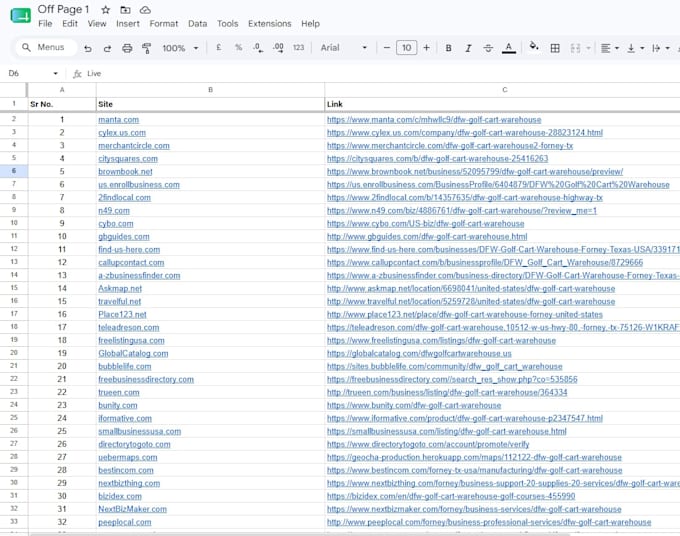Open the Tools menu
This screenshot has height=536, width=680.
pyautogui.click(x=227, y=24)
